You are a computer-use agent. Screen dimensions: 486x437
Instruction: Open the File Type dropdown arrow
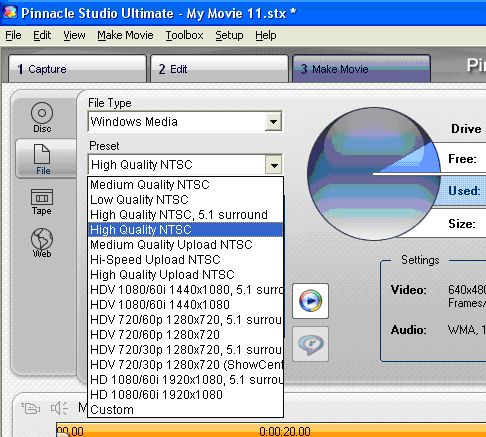(x=273, y=122)
